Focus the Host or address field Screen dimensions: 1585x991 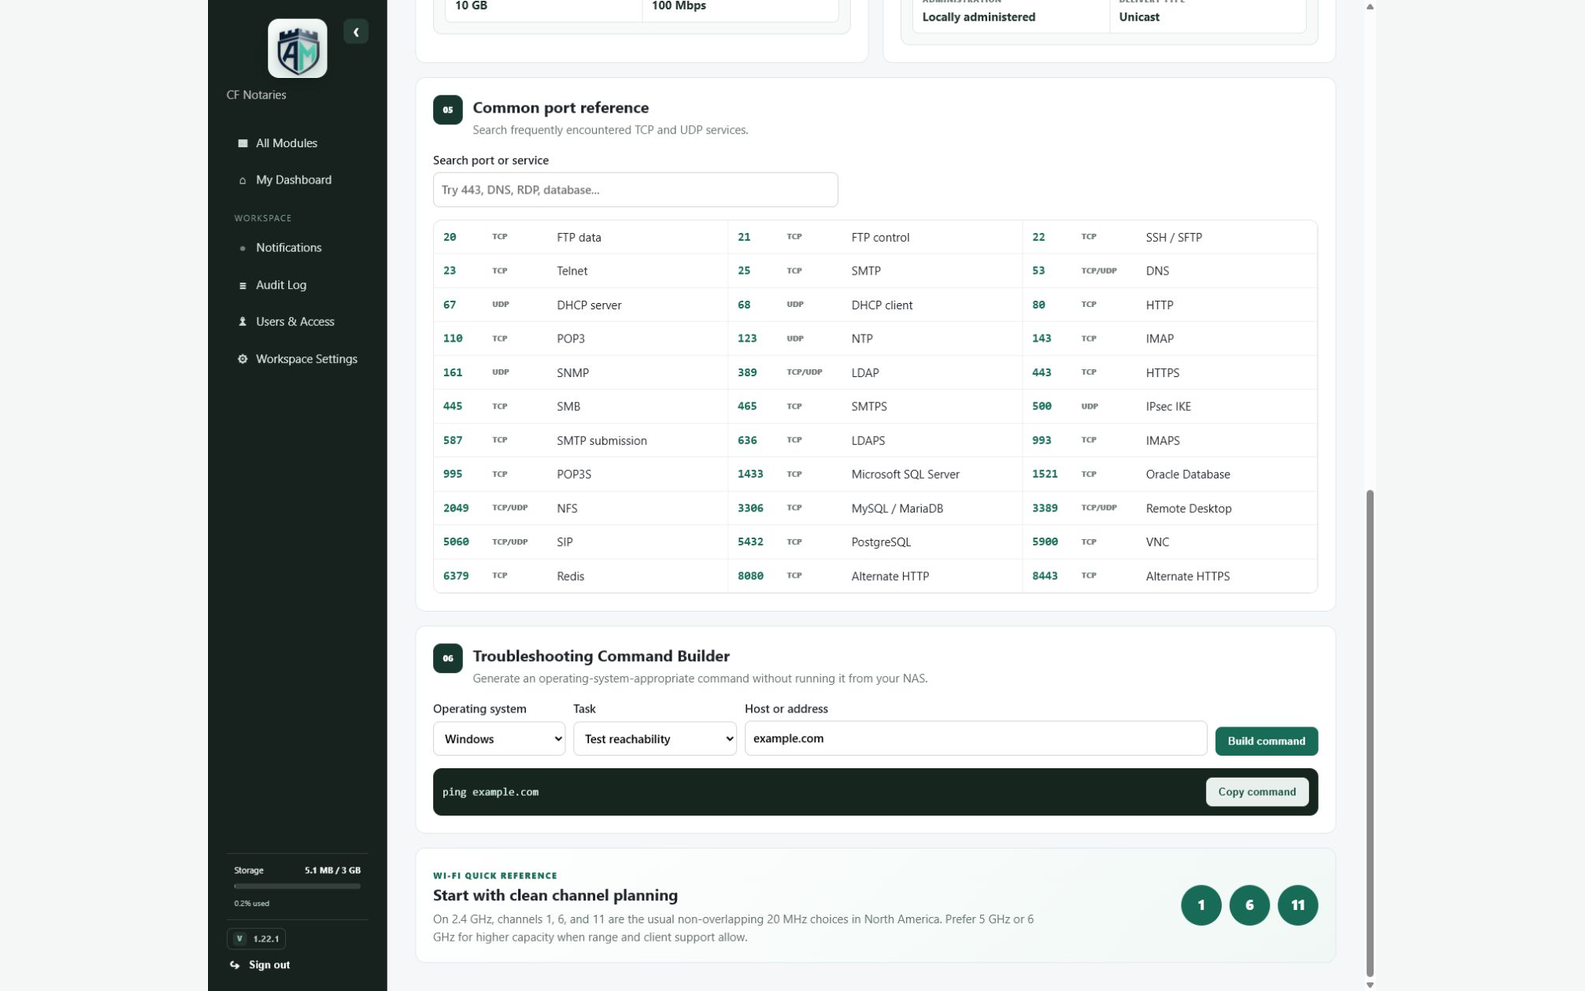975,738
